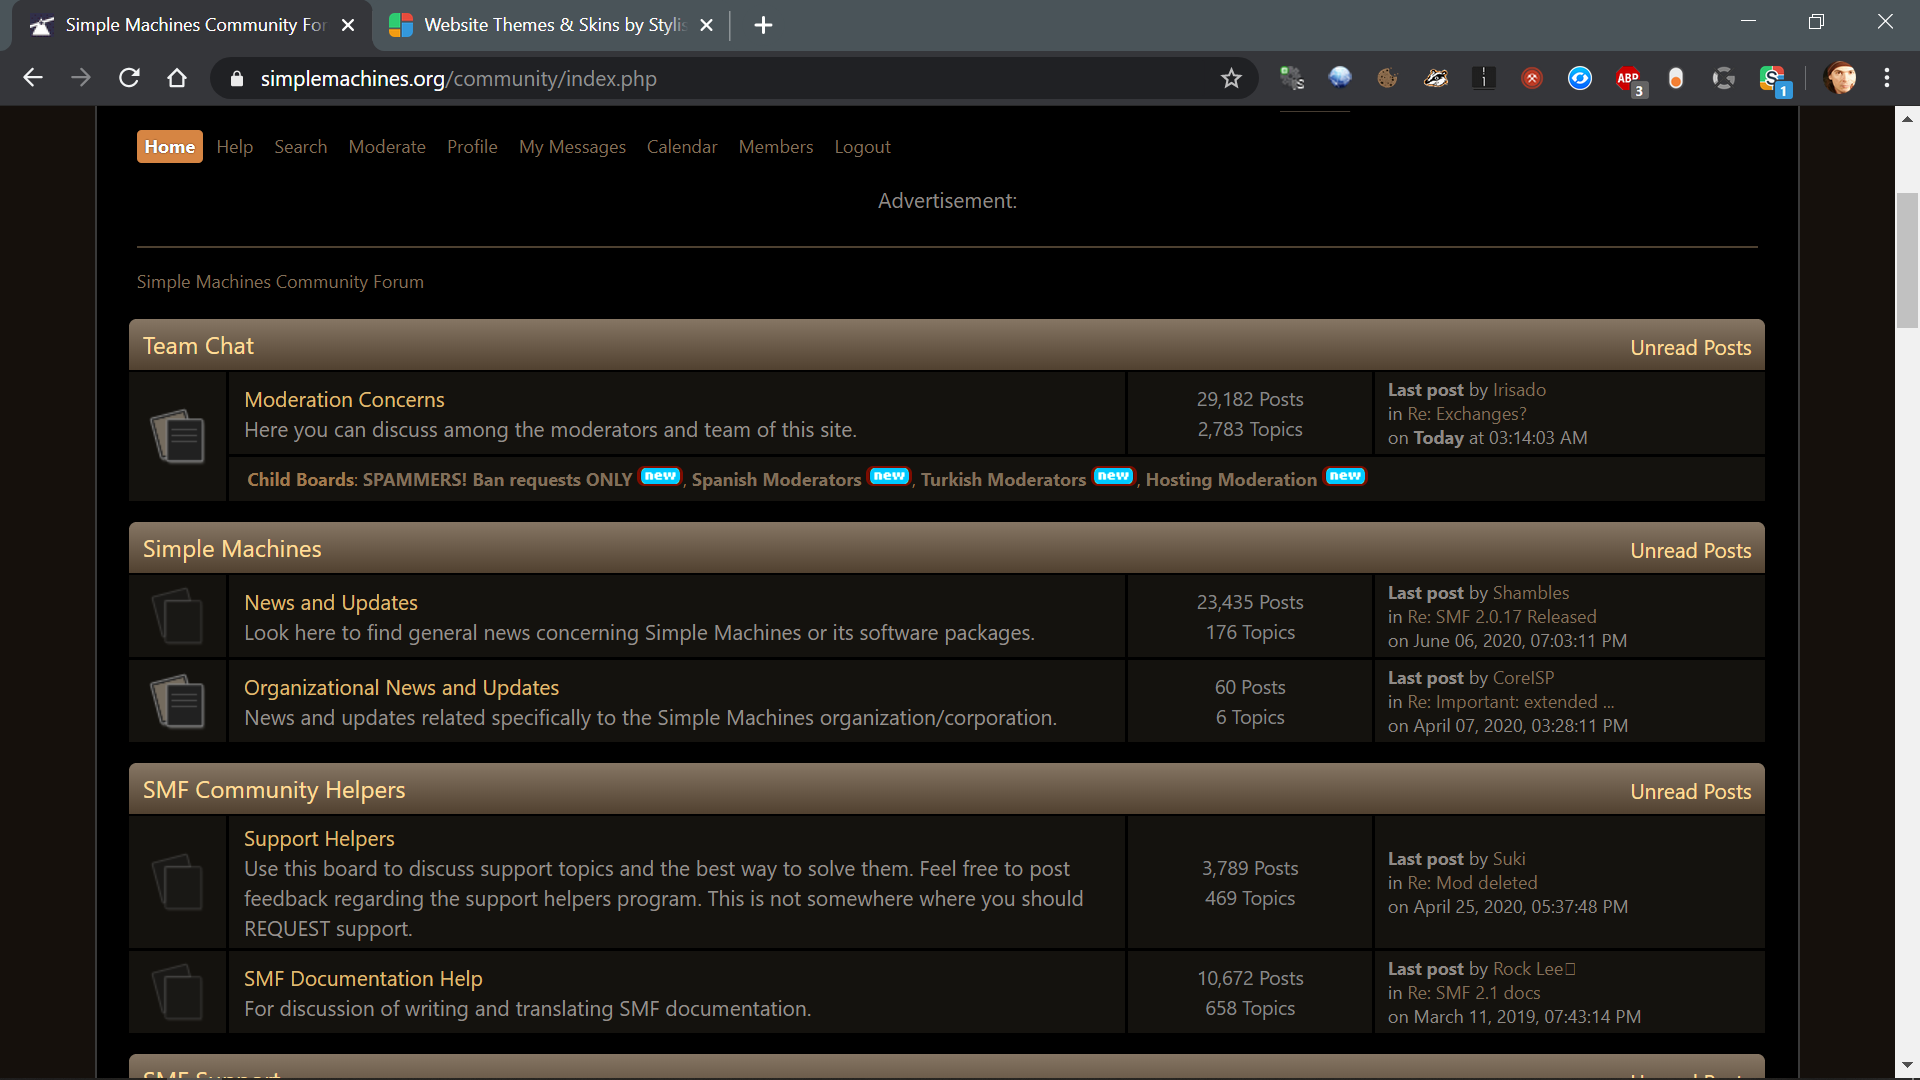Open the Moderate menu item
Viewport: 1920px width, 1080px height.
click(x=387, y=147)
